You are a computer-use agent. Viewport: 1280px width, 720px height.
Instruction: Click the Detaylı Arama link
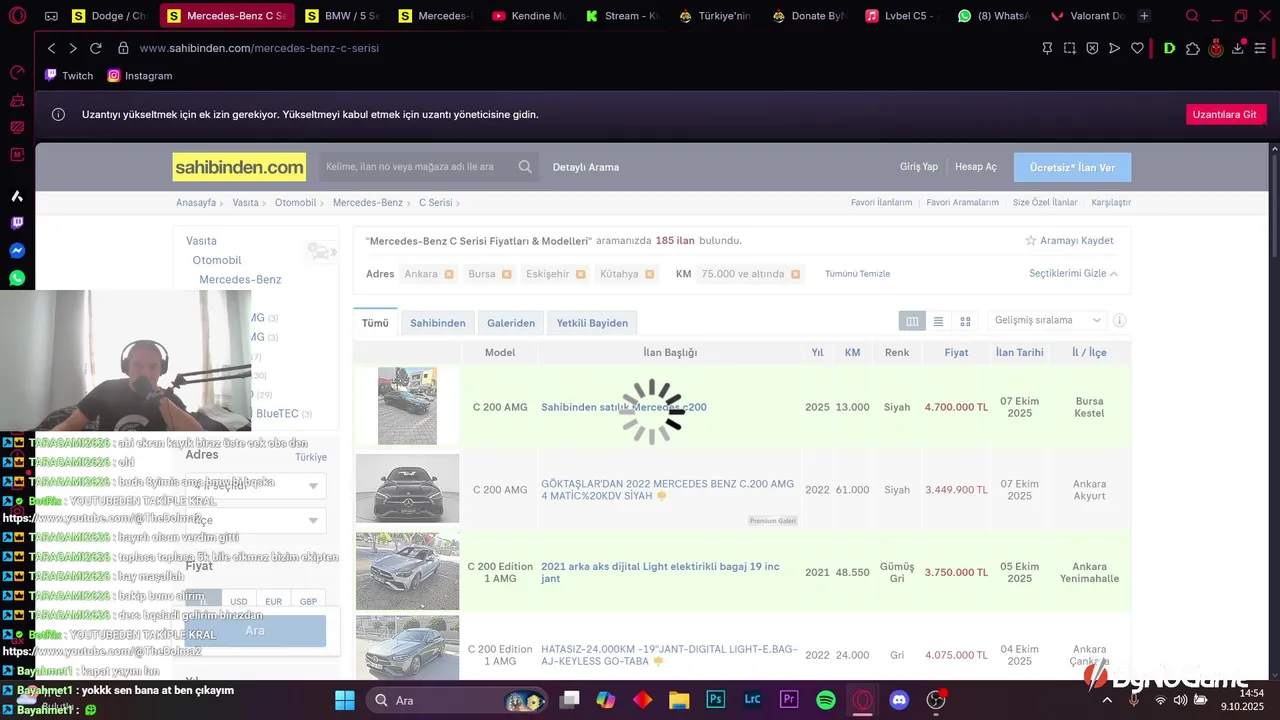click(x=586, y=167)
